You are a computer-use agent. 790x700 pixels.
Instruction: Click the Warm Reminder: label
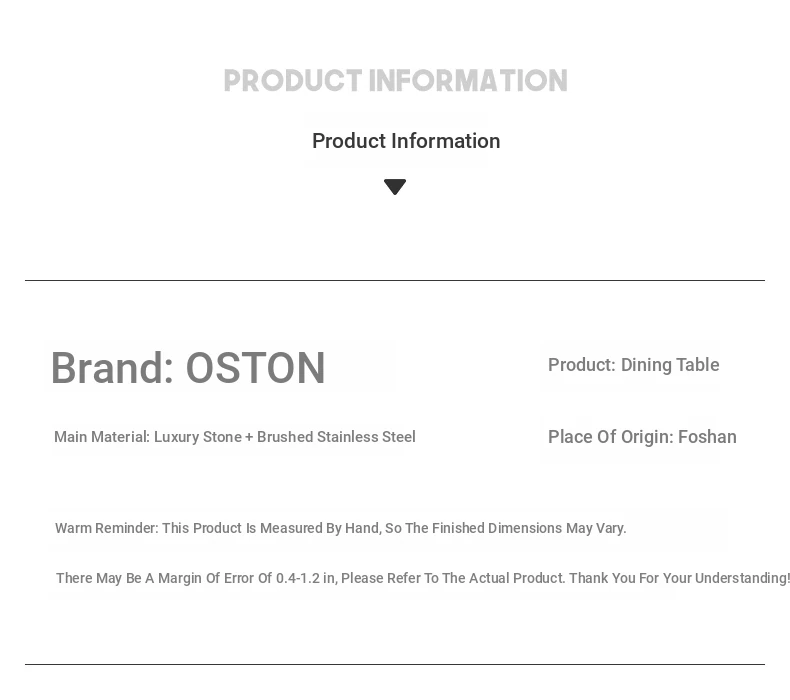[106, 528]
